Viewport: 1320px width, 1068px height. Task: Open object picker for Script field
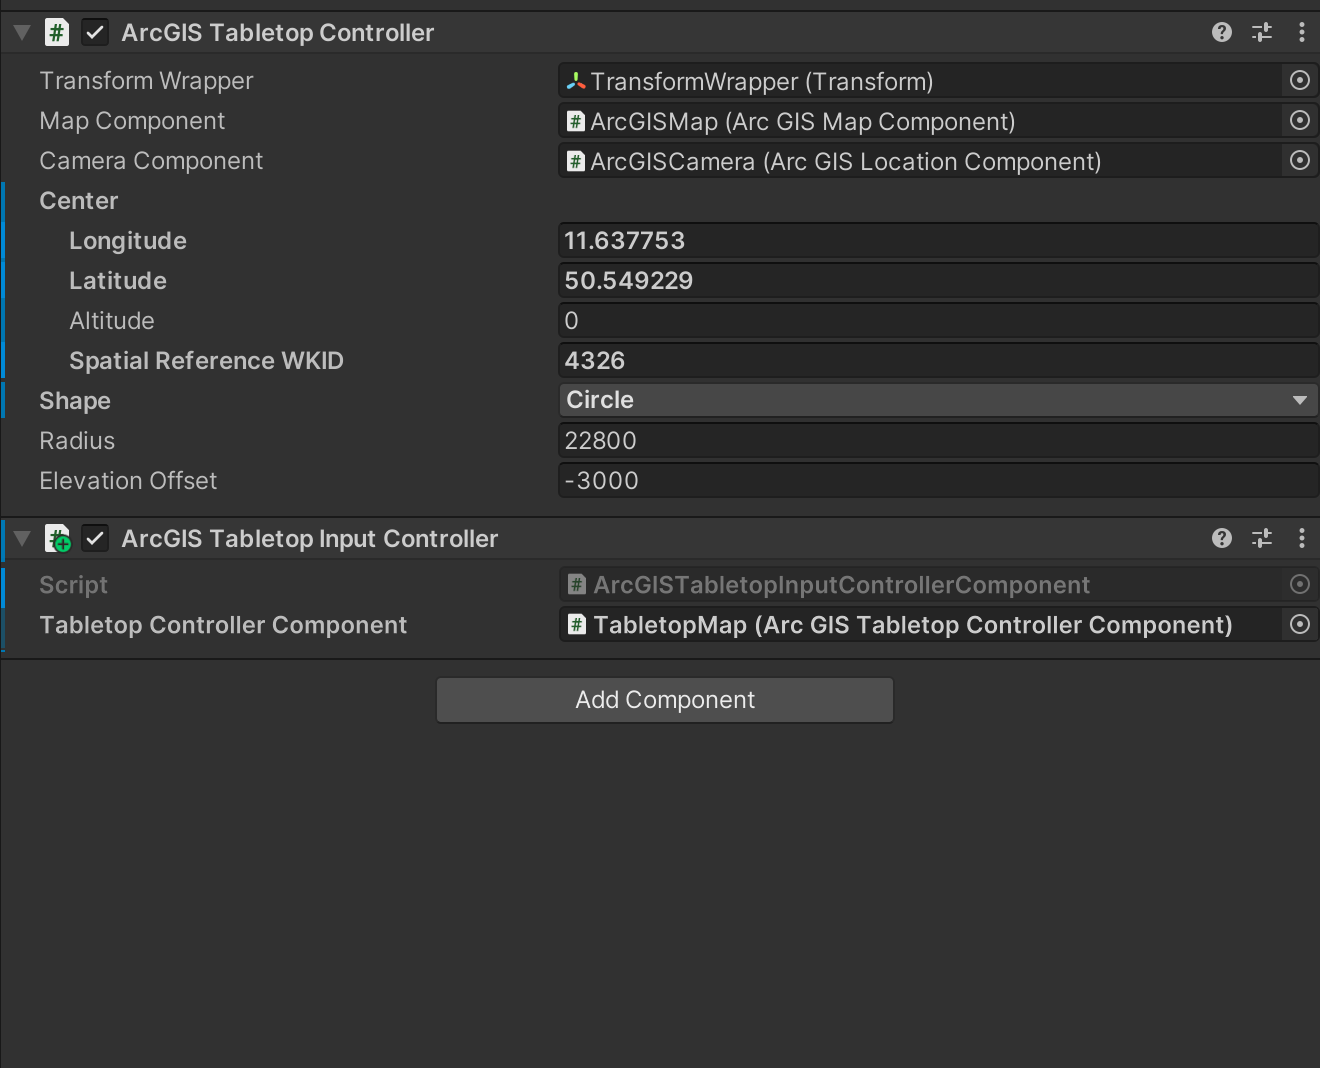coord(1300,585)
